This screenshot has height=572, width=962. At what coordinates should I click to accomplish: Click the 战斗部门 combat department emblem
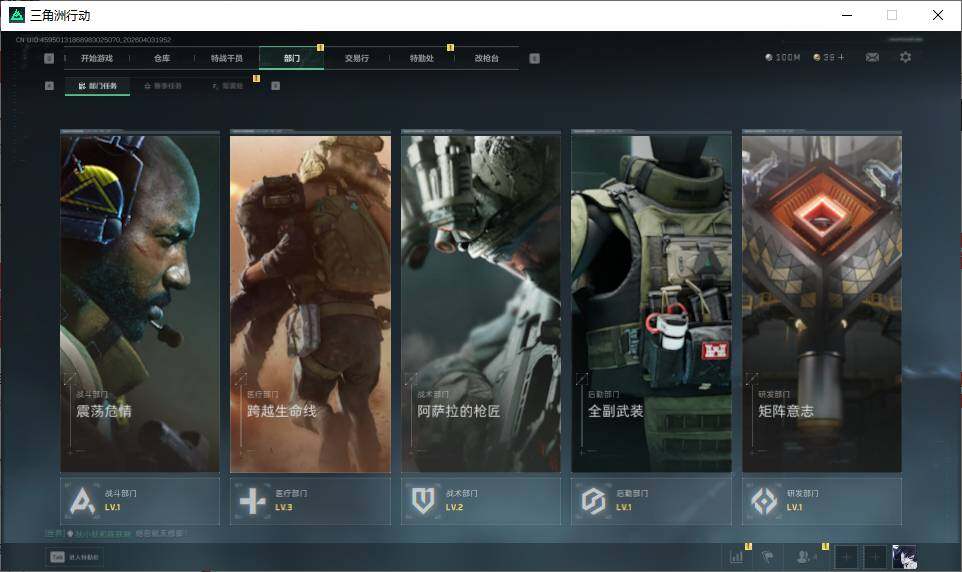click(80, 500)
